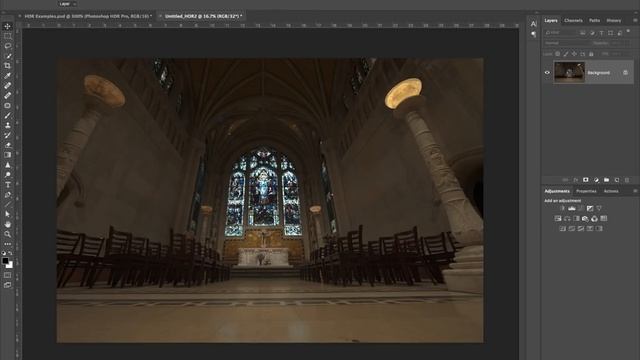Image resolution: width=640 pixels, height=360 pixels.
Task: Toggle filter for smart objects
Action: [x=620, y=33]
